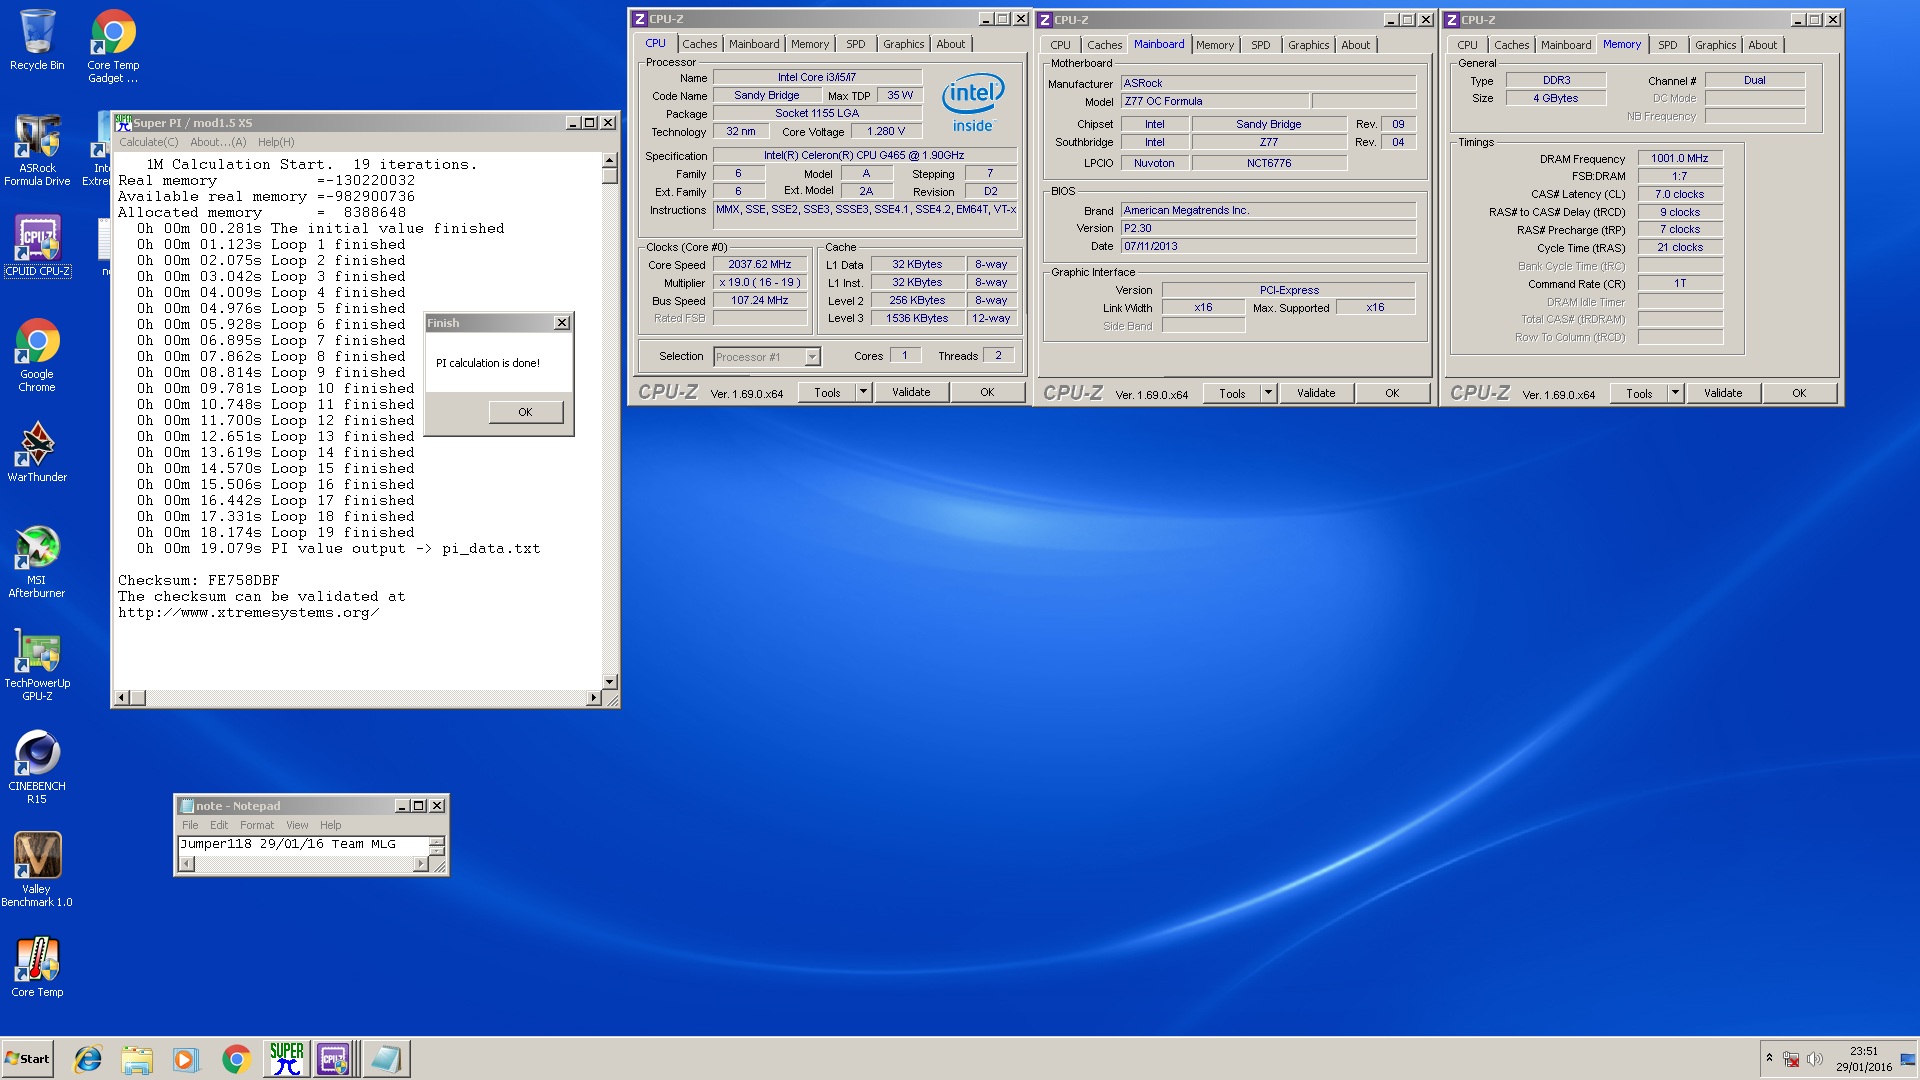Click Notepad horizontal scrollbar left arrow
The image size is (1920, 1080).
(187, 864)
